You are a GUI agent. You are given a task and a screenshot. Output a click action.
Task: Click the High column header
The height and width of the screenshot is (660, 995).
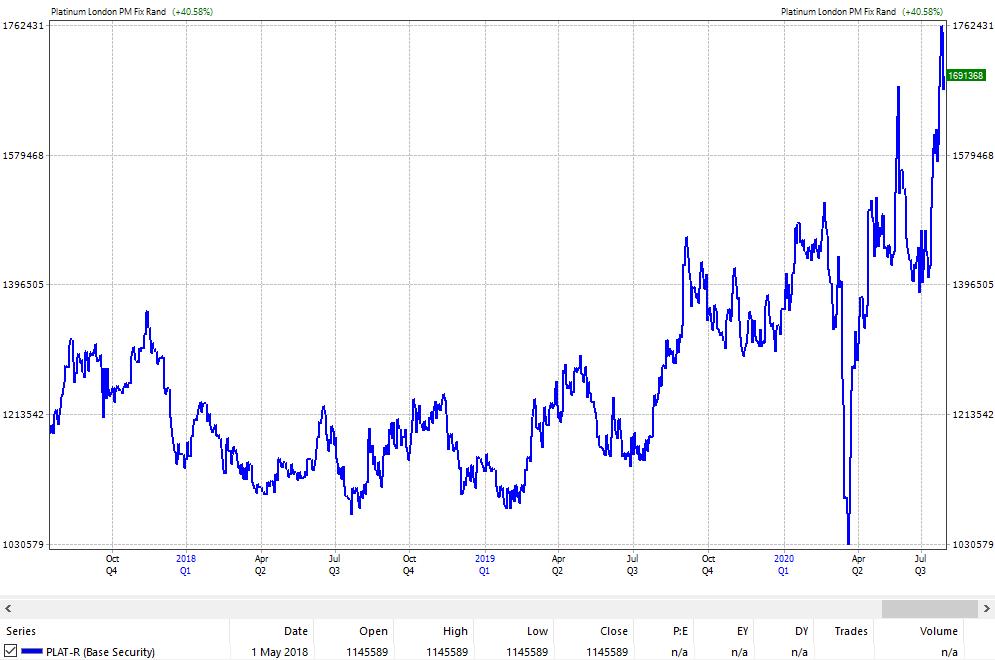pos(454,631)
